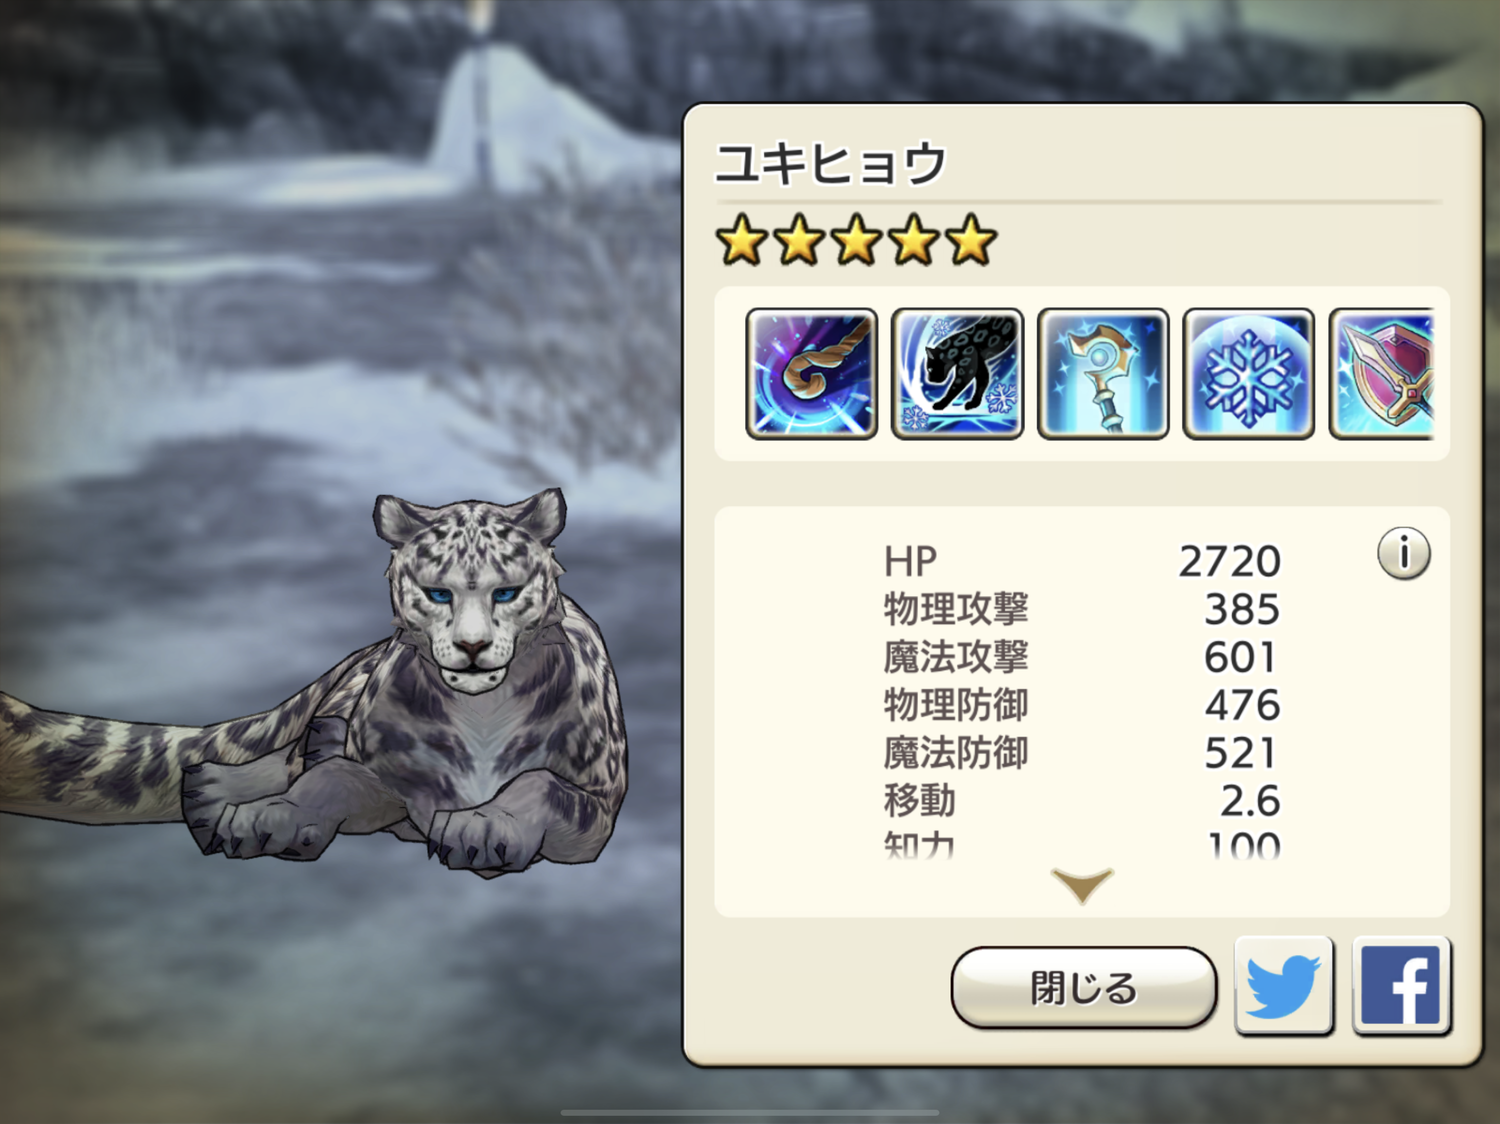Tap the snowflake orb skill icon
The width and height of the screenshot is (1500, 1124).
point(1248,373)
